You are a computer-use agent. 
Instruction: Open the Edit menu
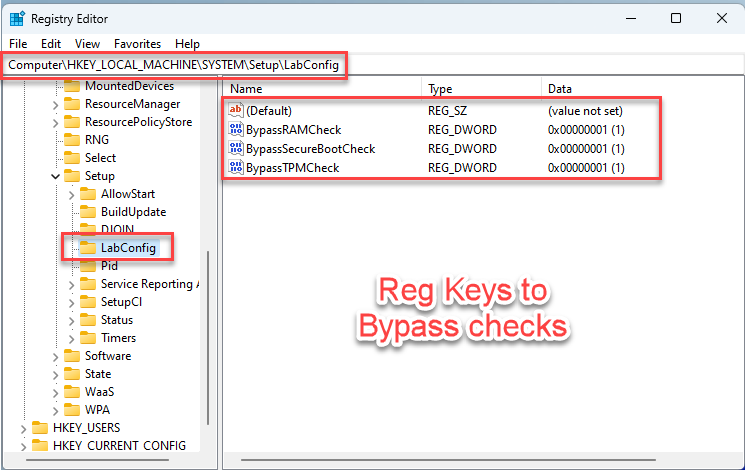point(51,44)
